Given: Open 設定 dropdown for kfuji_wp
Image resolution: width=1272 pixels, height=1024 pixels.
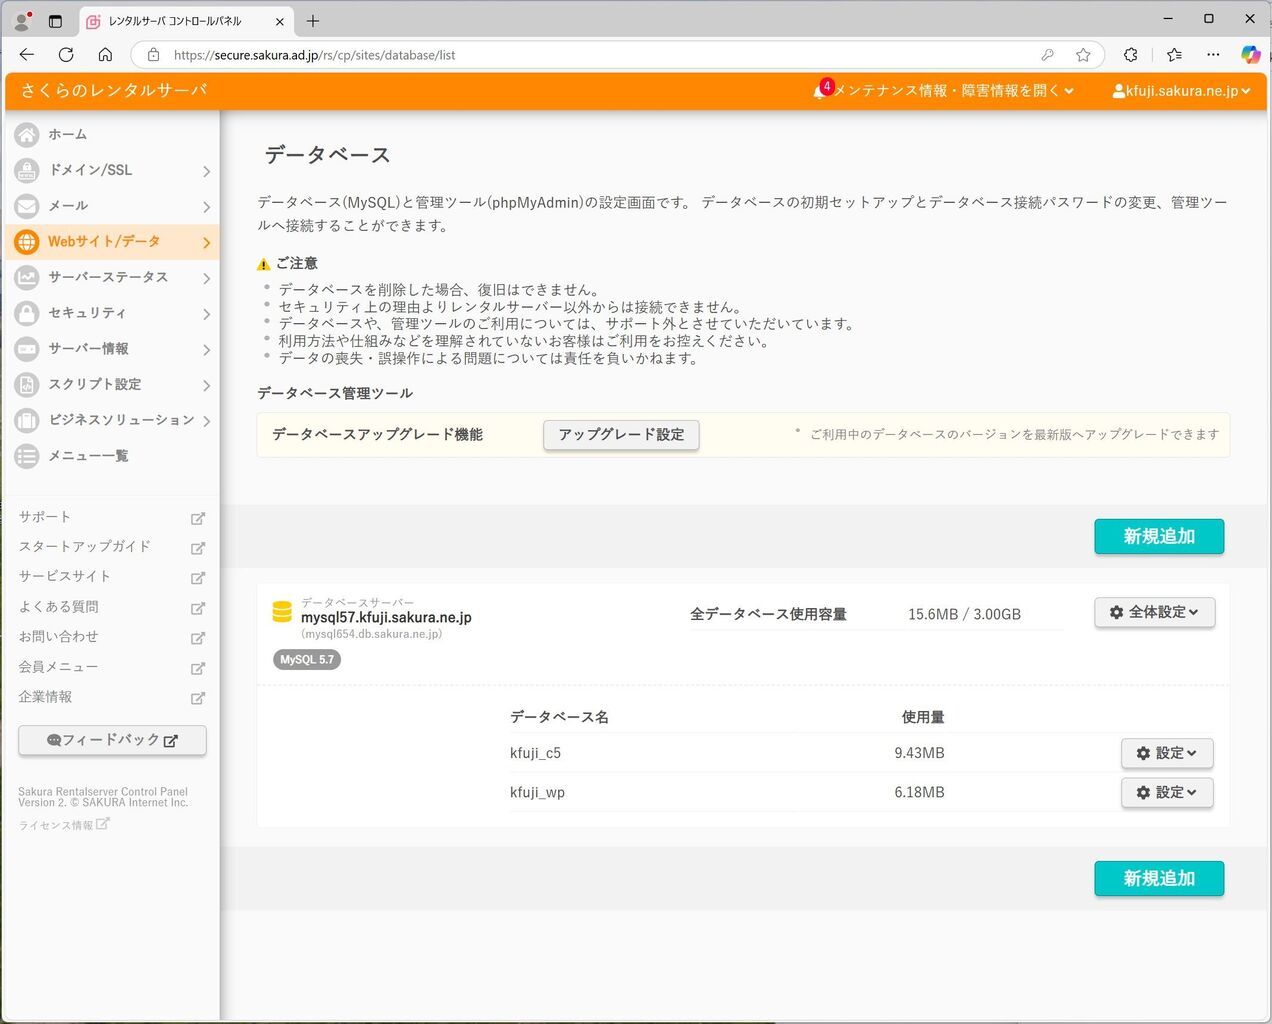Looking at the screenshot, I should 1167,792.
